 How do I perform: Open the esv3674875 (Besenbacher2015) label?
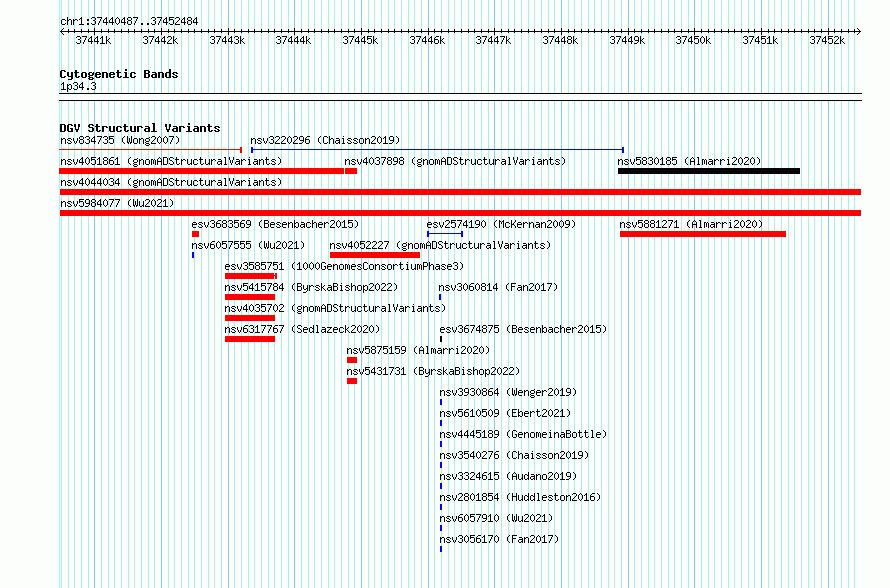click(523, 329)
